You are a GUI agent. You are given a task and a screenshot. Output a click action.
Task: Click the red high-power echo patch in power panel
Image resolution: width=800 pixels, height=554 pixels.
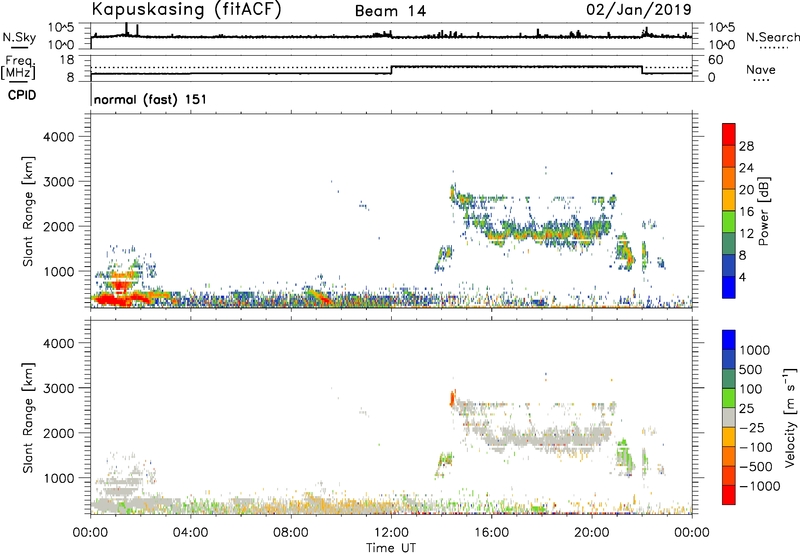click(115, 300)
